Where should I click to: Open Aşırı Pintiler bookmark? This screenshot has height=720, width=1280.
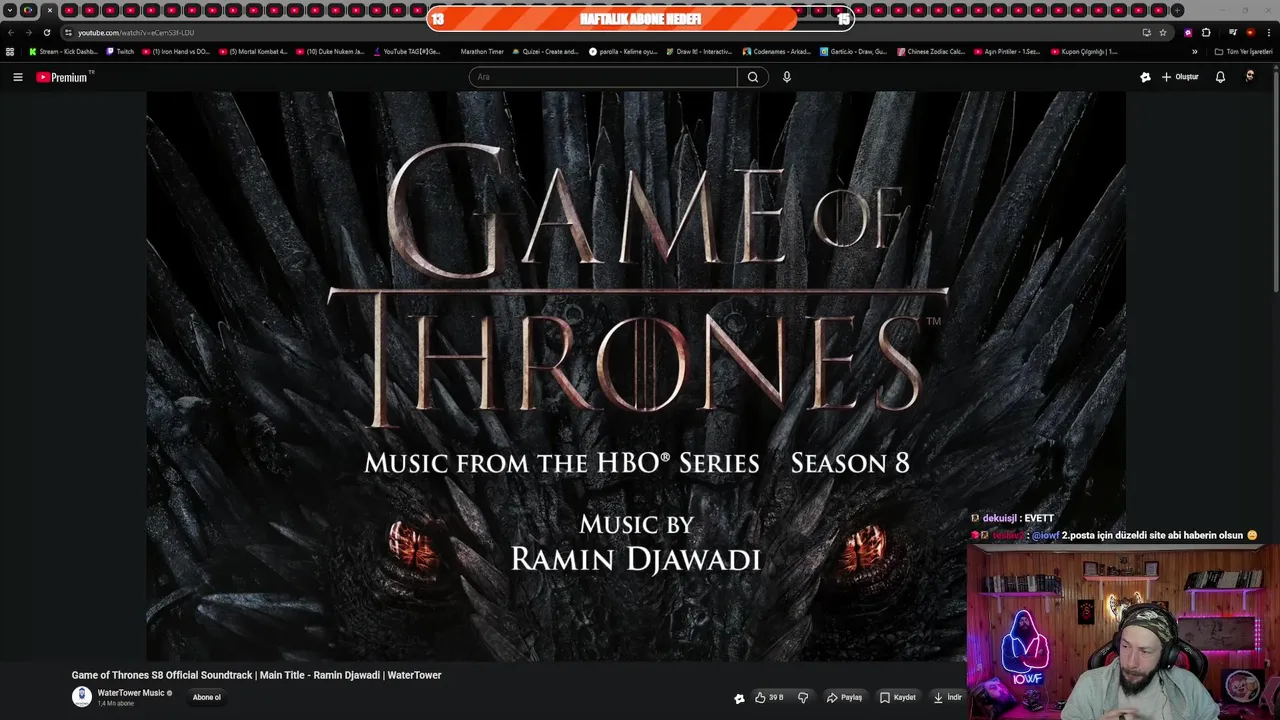pyautogui.click(x=1007, y=52)
